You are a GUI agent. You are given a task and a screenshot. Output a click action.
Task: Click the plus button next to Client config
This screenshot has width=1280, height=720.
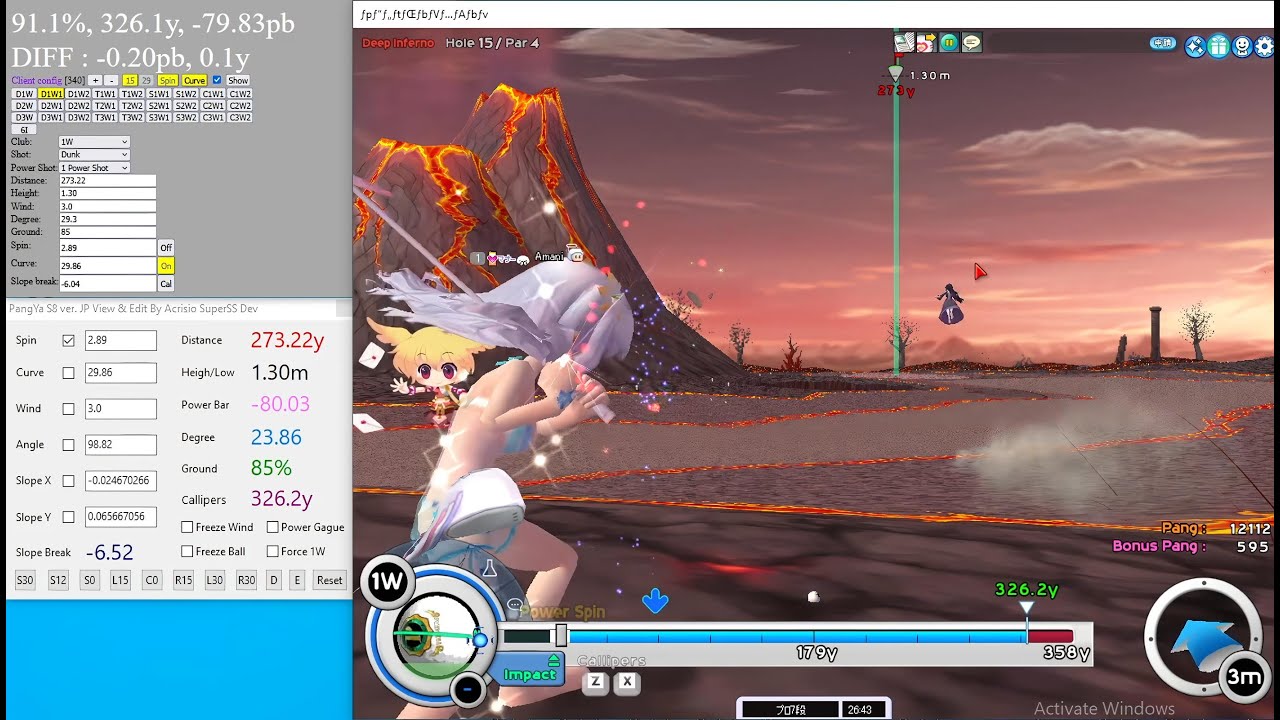(95, 80)
